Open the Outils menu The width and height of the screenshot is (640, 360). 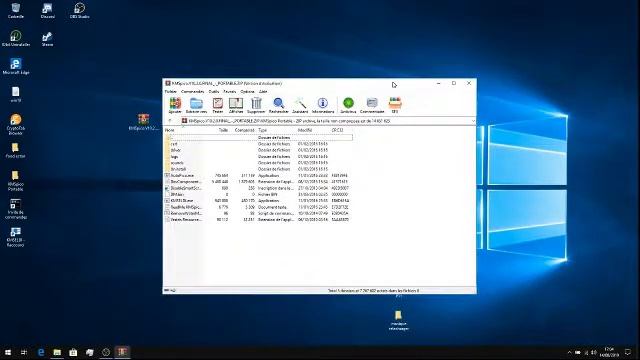coord(214,91)
